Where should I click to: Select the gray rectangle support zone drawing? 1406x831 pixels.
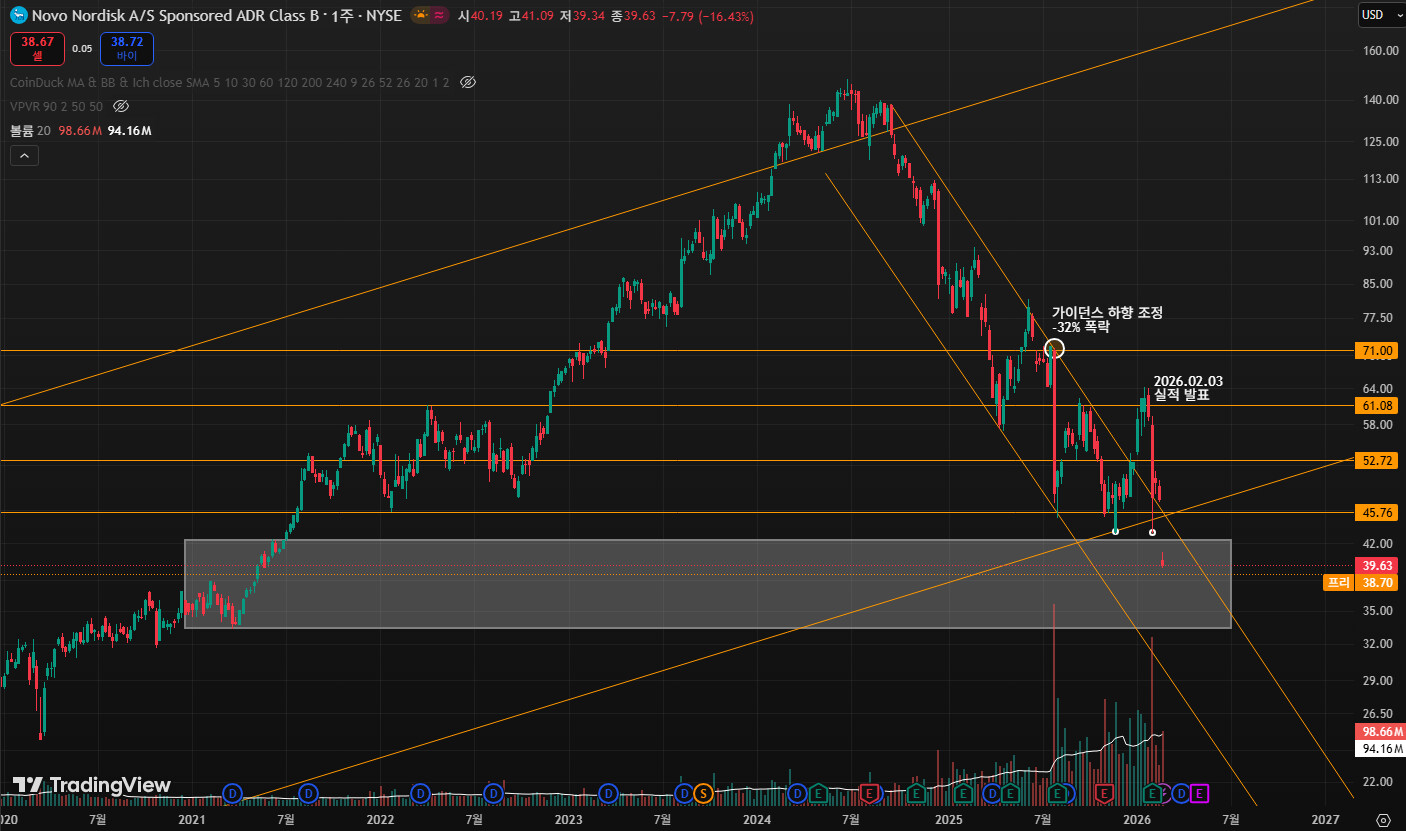coord(707,584)
